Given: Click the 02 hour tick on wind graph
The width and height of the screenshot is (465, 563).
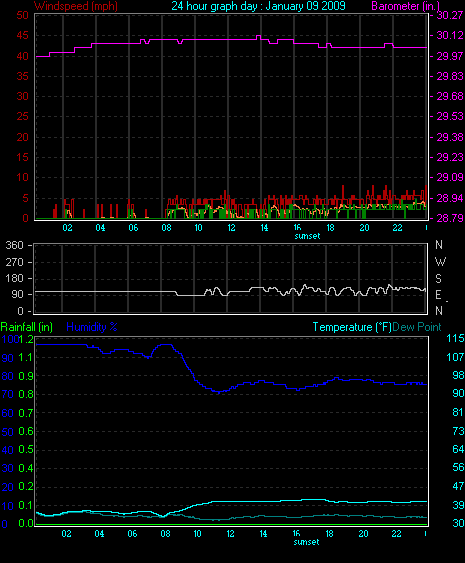Looking at the screenshot, I should tap(67, 228).
